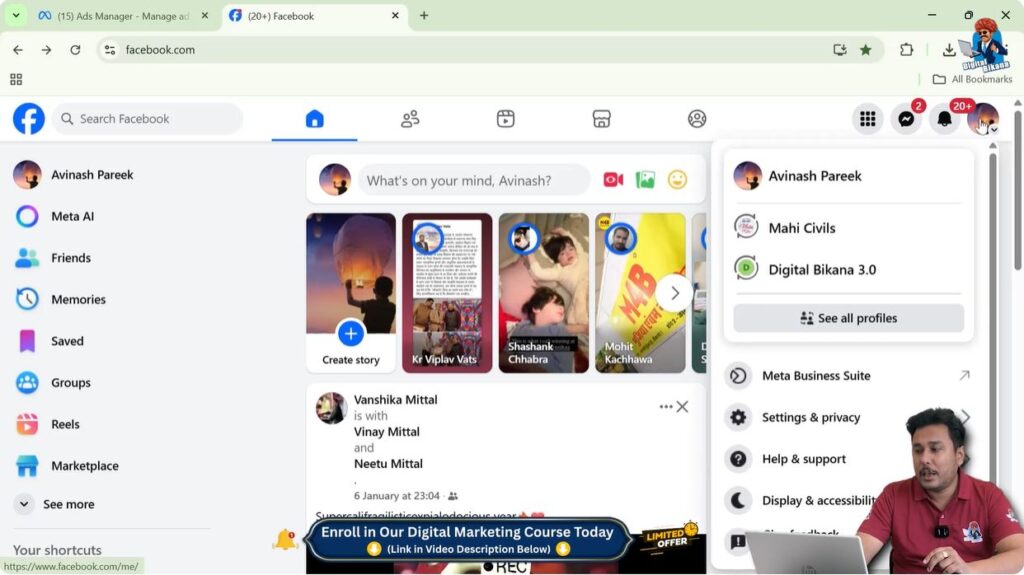Image resolution: width=1024 pixels, height=575 pixels.
Task: Install app icon in address bar
Action: [x=840, y=50]
